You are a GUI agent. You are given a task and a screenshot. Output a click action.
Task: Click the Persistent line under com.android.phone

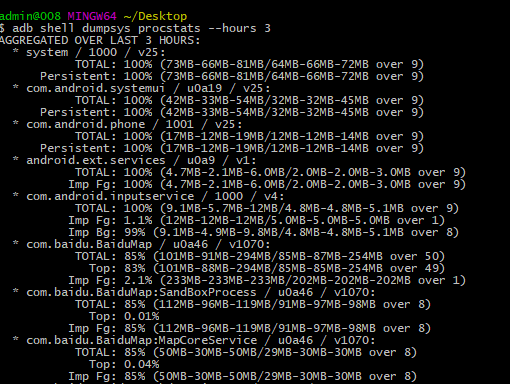pos(232,148)
